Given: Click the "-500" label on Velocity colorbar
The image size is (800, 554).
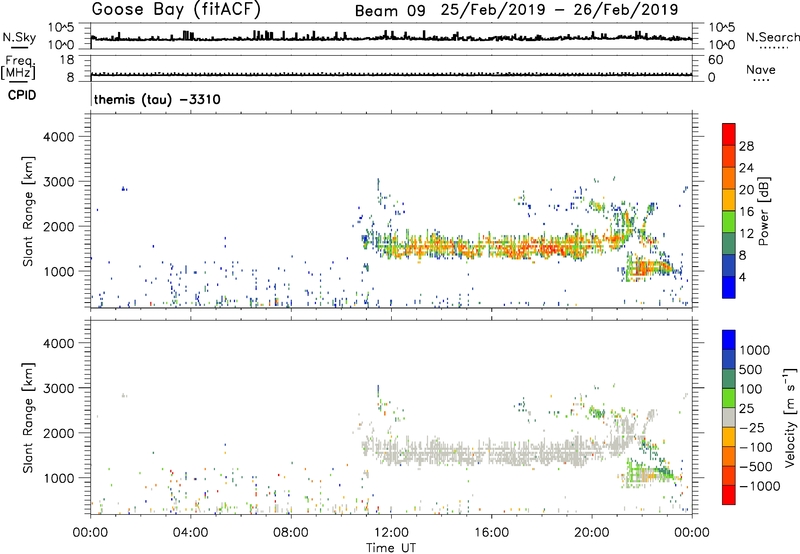Looking at the screenshot, I should [755, 466].
